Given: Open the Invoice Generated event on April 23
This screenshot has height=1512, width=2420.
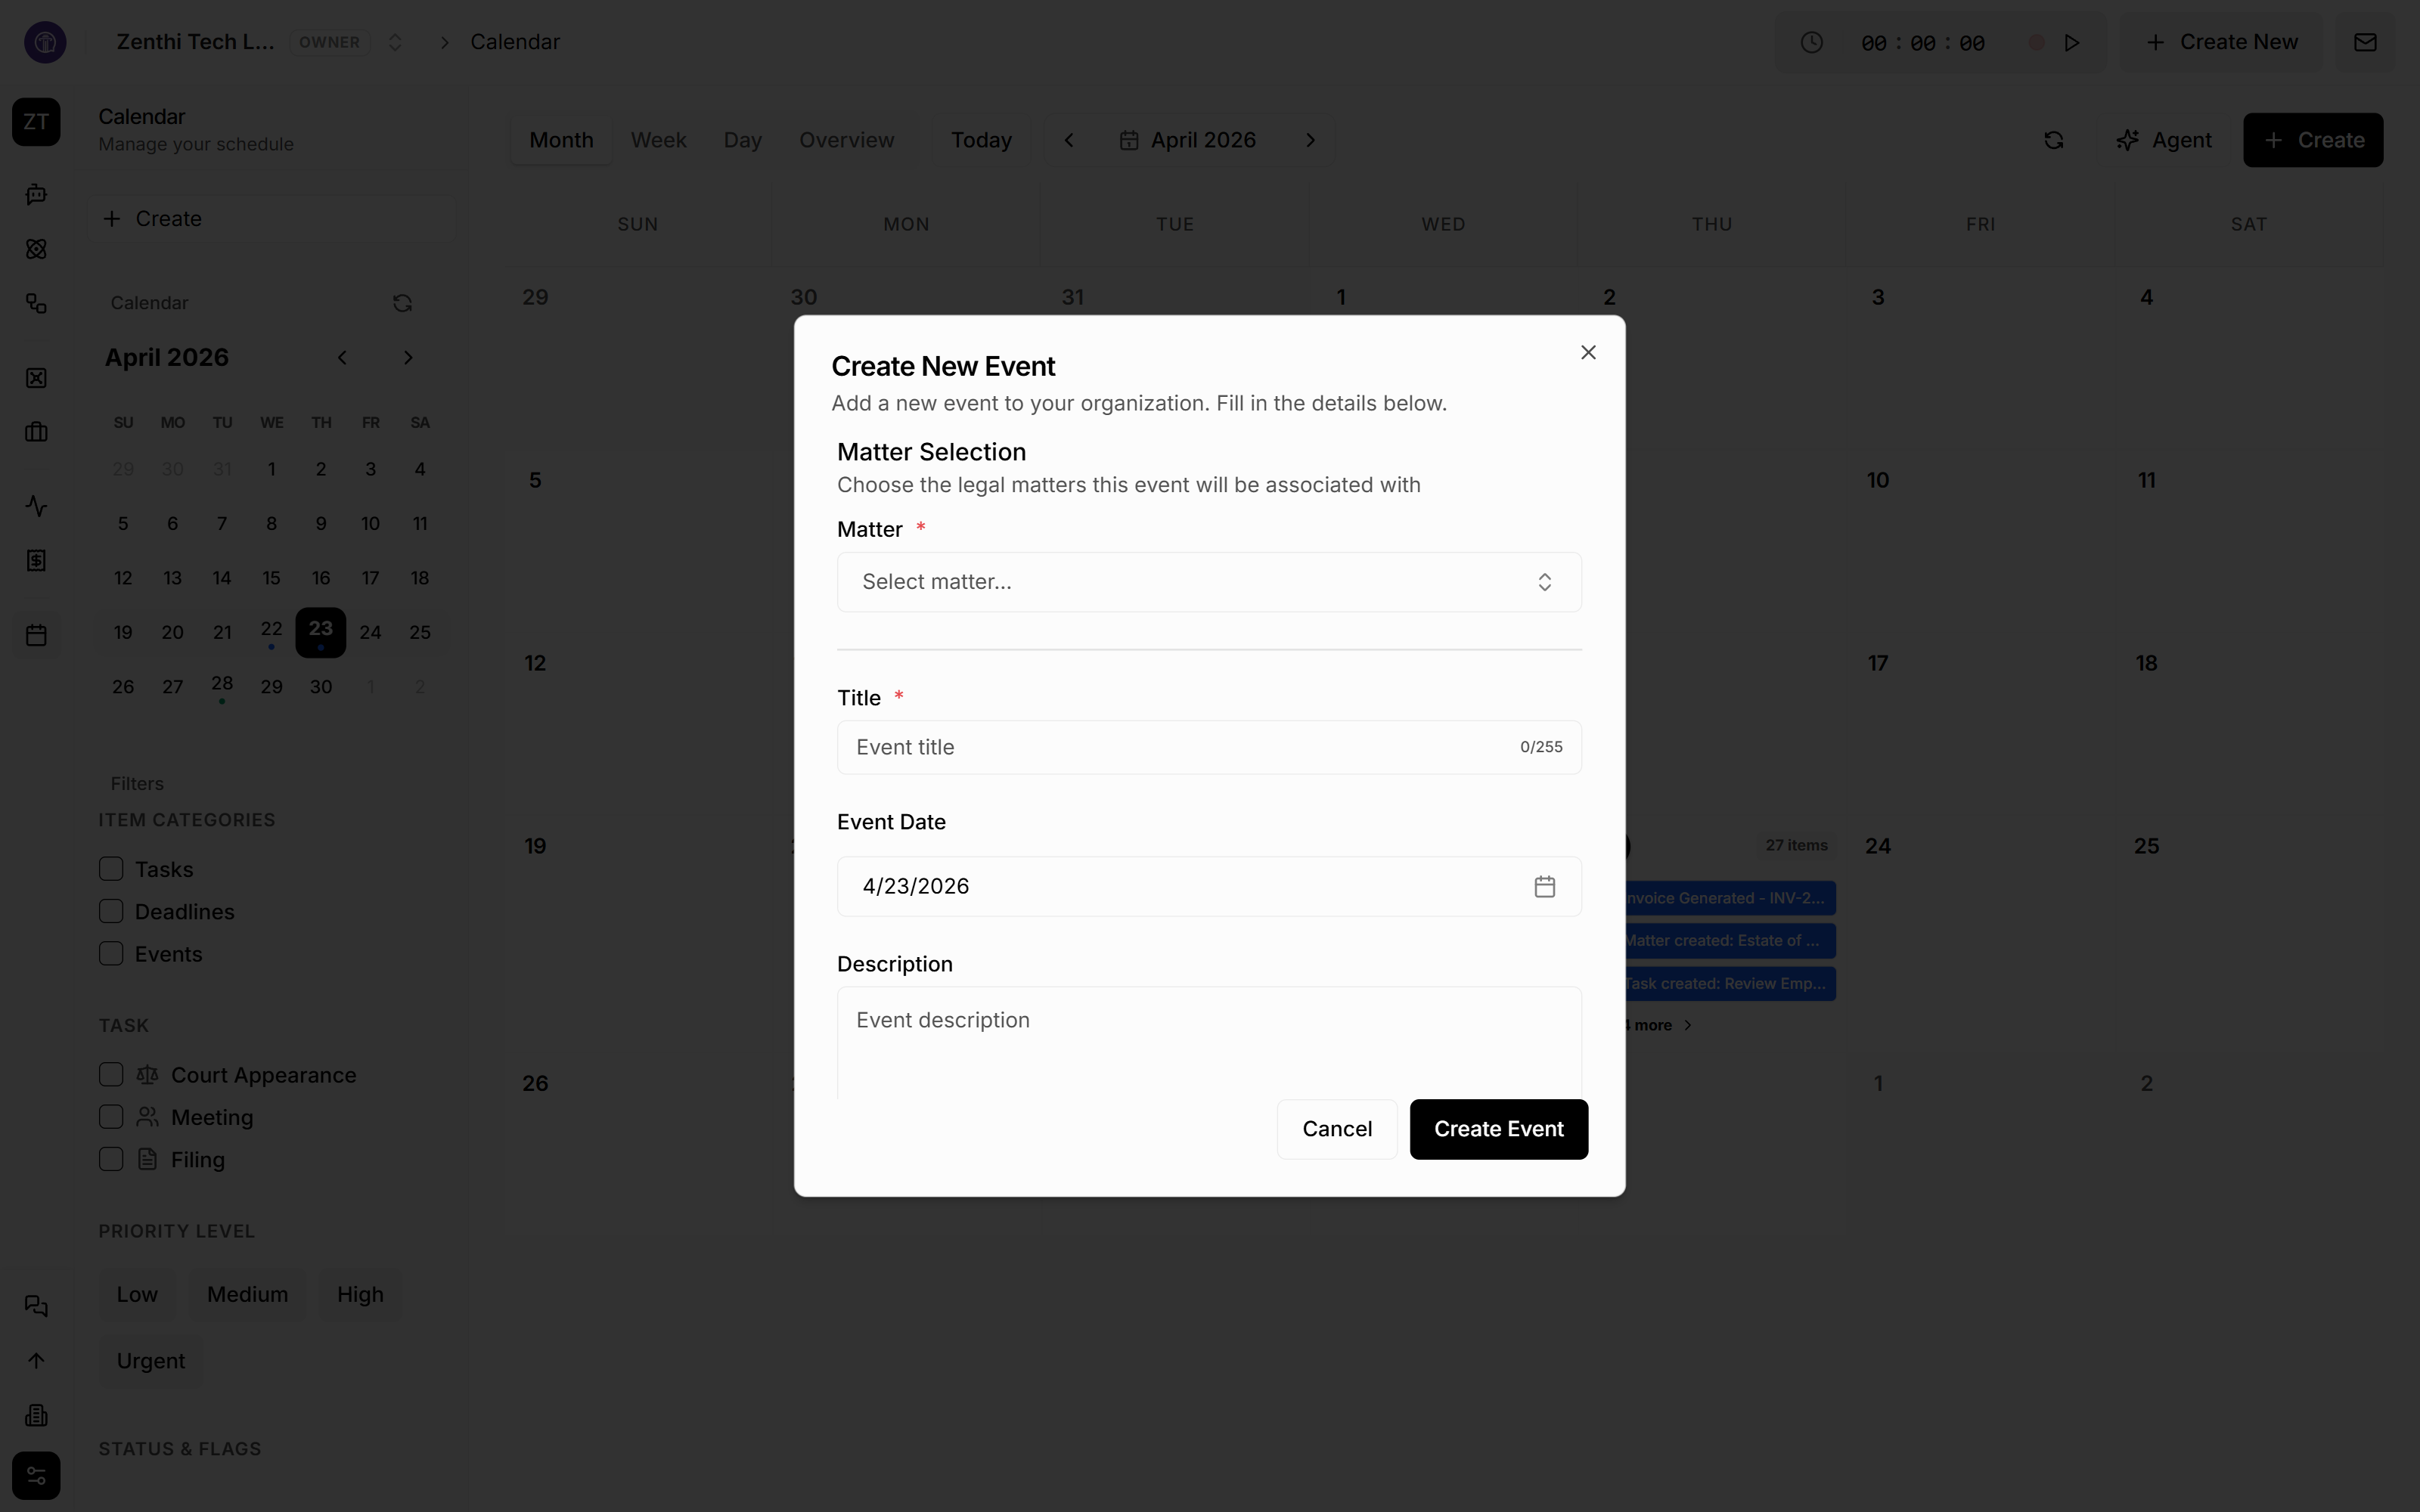Looking at the screenshot, I should tap(1730, 898).
